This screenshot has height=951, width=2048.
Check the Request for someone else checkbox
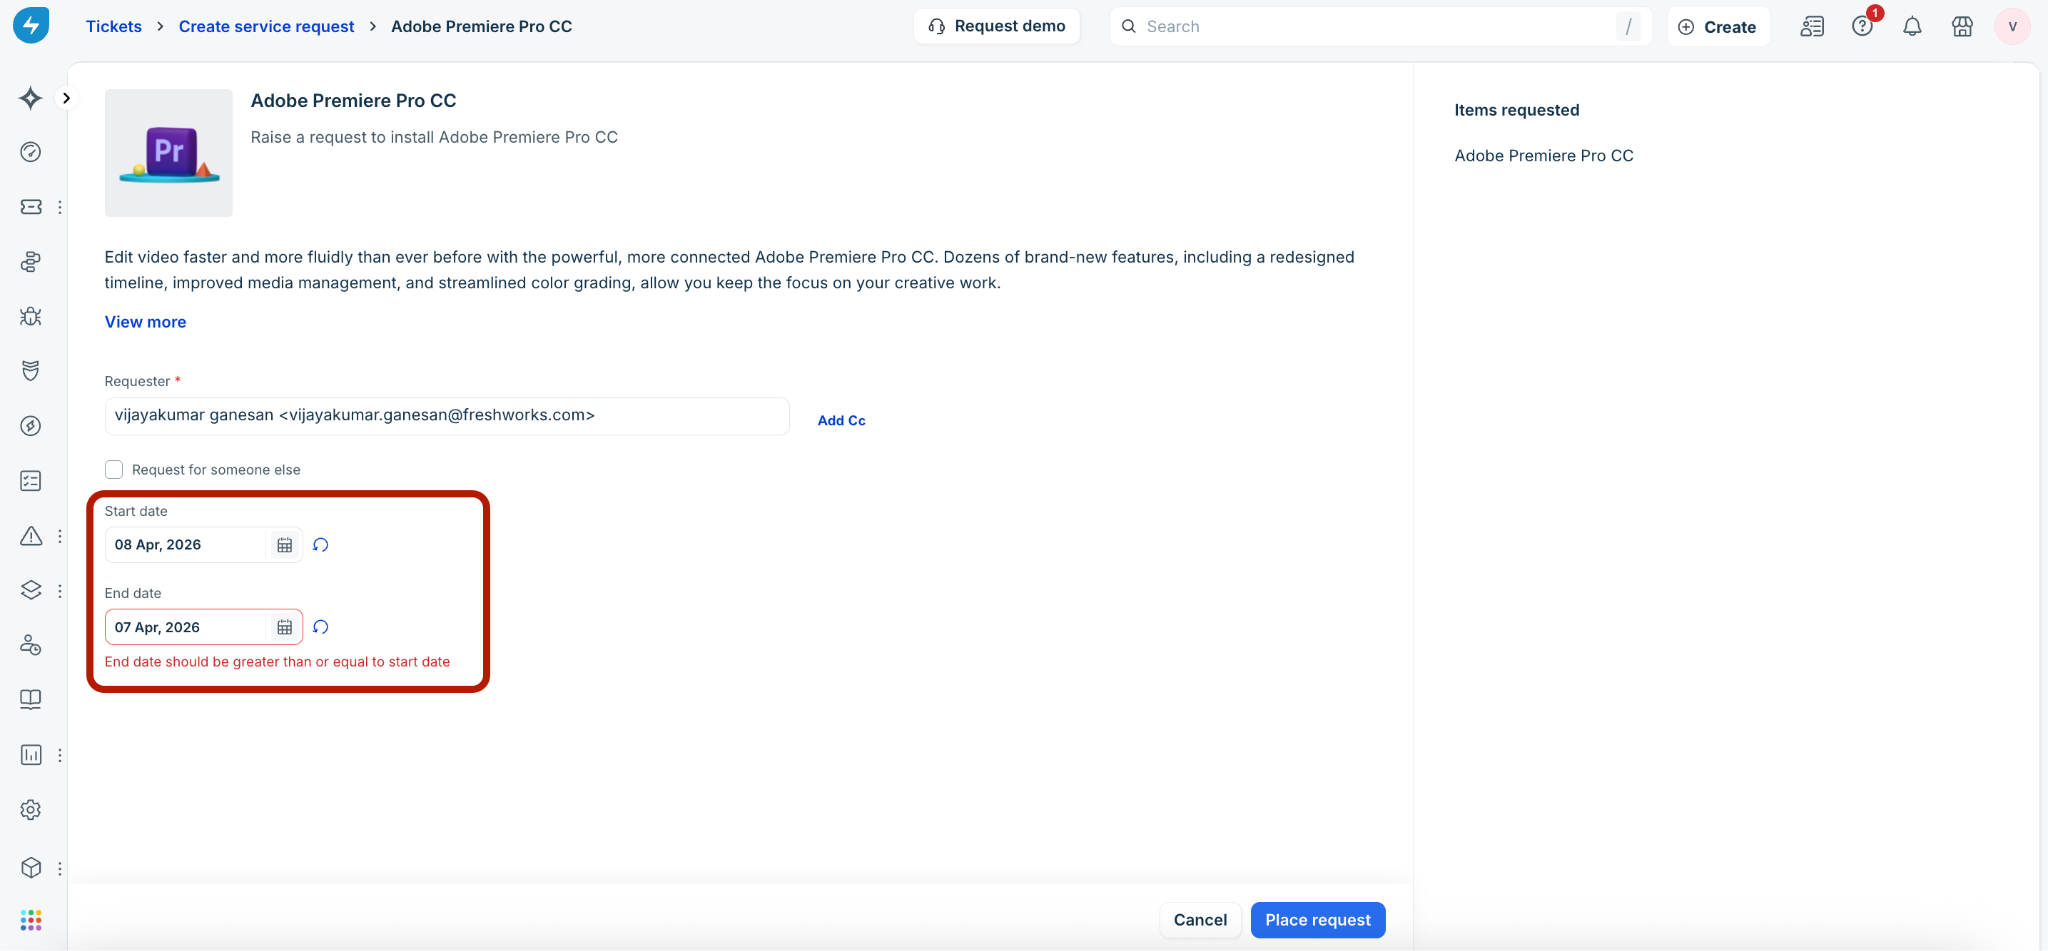pos(114,470)
